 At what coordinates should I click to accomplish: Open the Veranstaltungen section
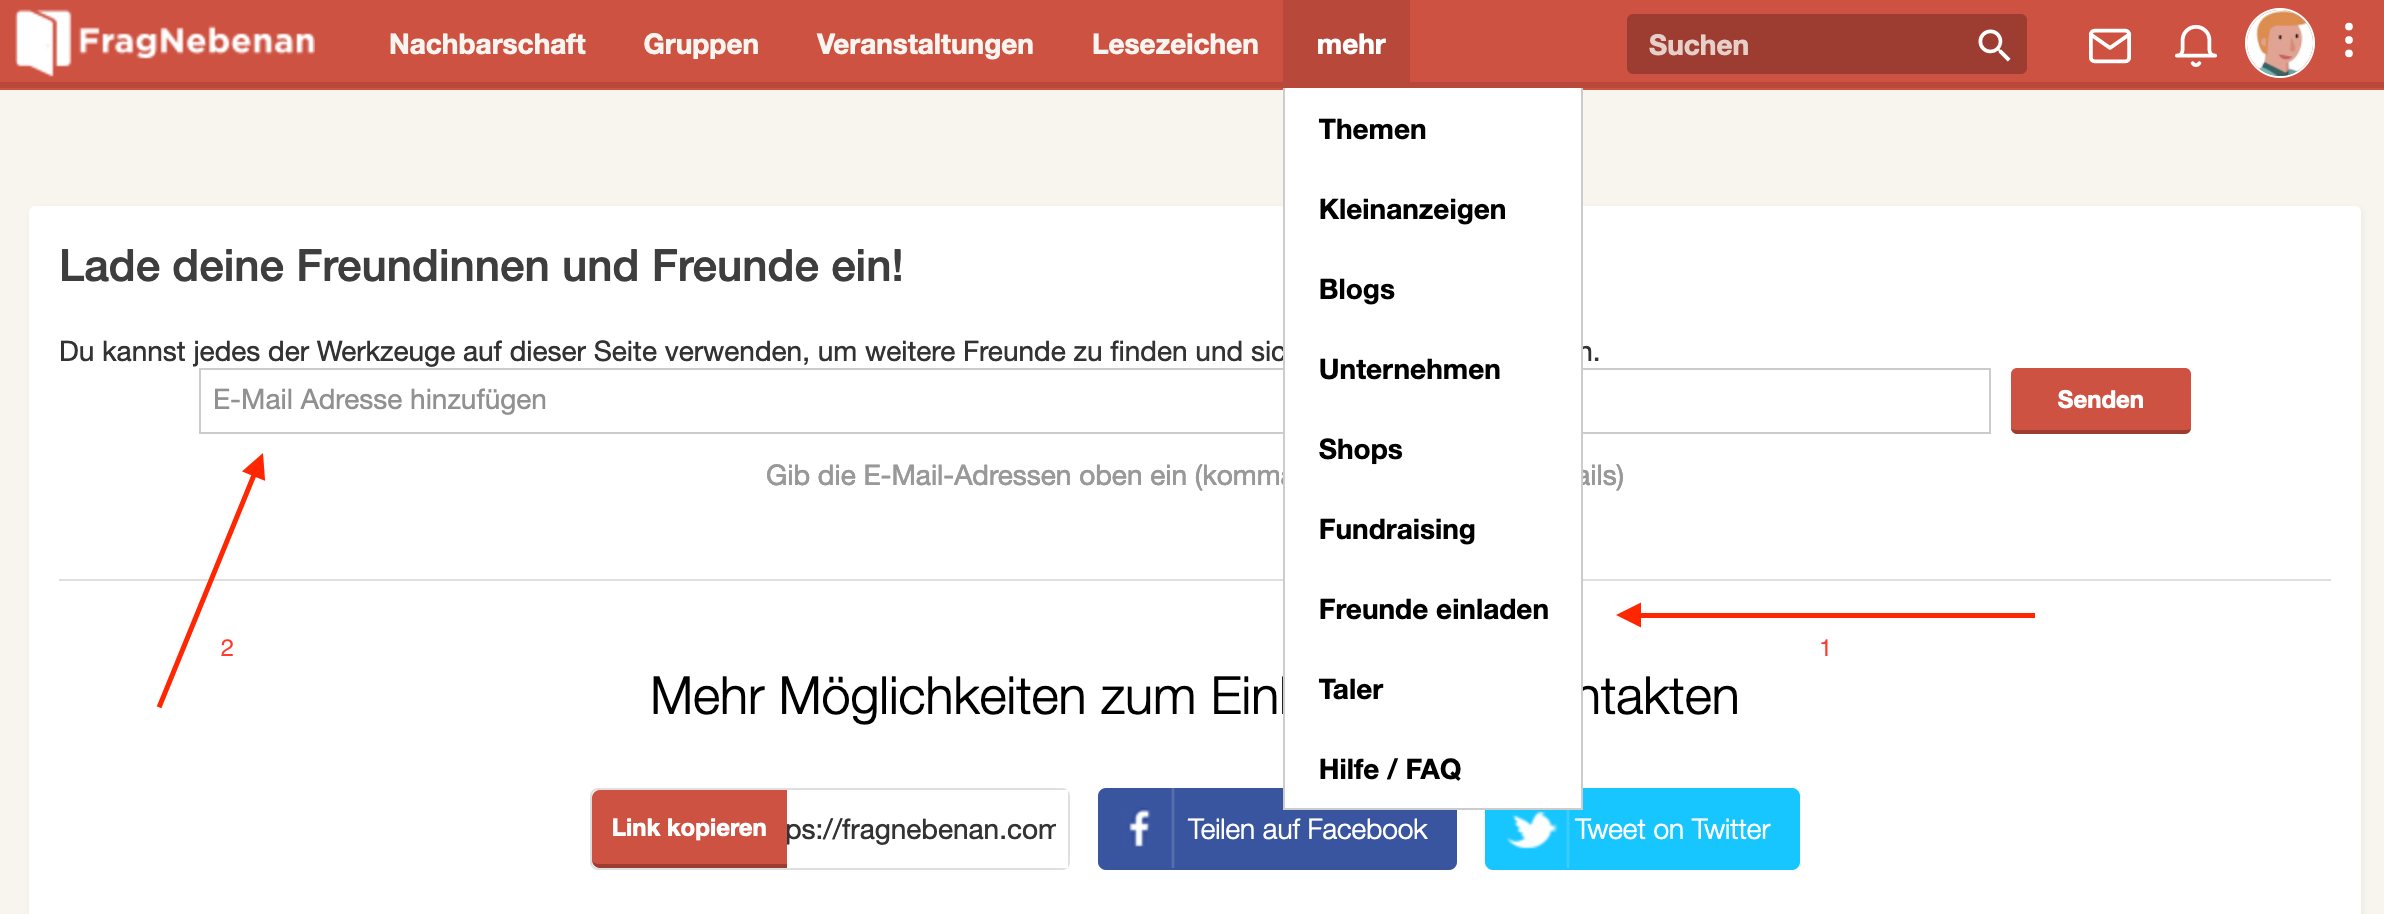point(924,44)
